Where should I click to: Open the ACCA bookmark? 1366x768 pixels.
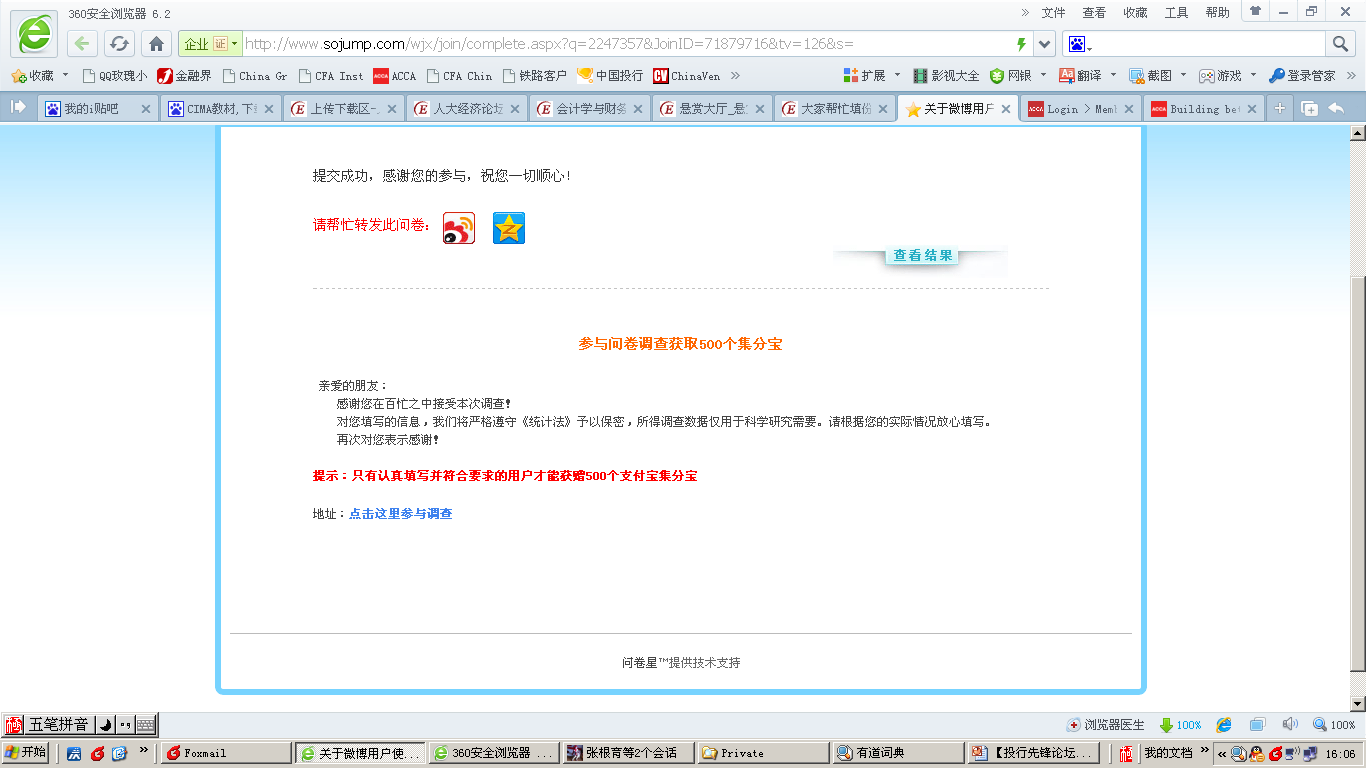coord(395,76)
